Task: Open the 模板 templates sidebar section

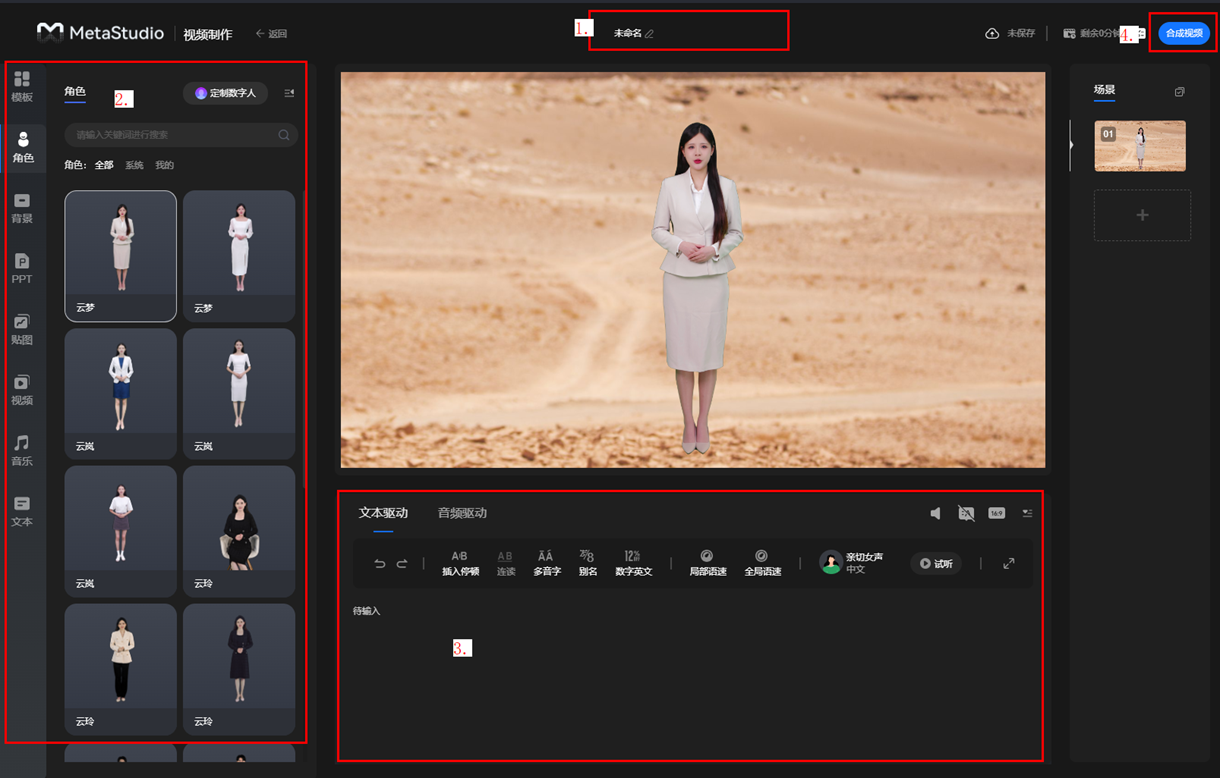Action: coord(22,87)
